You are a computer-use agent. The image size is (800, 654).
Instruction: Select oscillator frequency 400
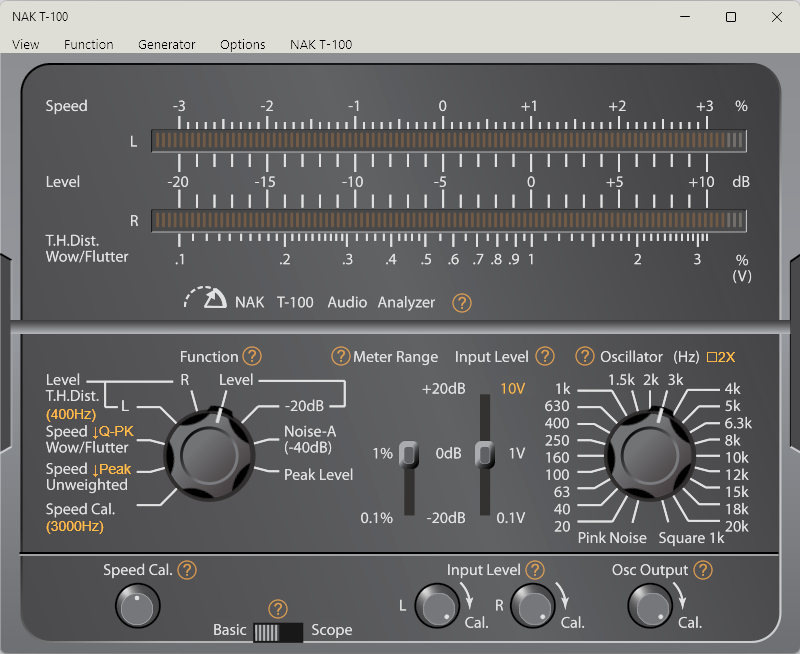pos(557,423)
